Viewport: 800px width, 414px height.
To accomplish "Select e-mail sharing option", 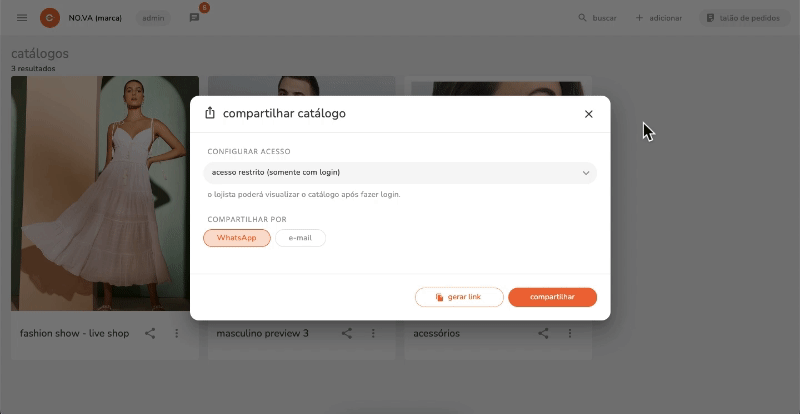I will 300,238.
